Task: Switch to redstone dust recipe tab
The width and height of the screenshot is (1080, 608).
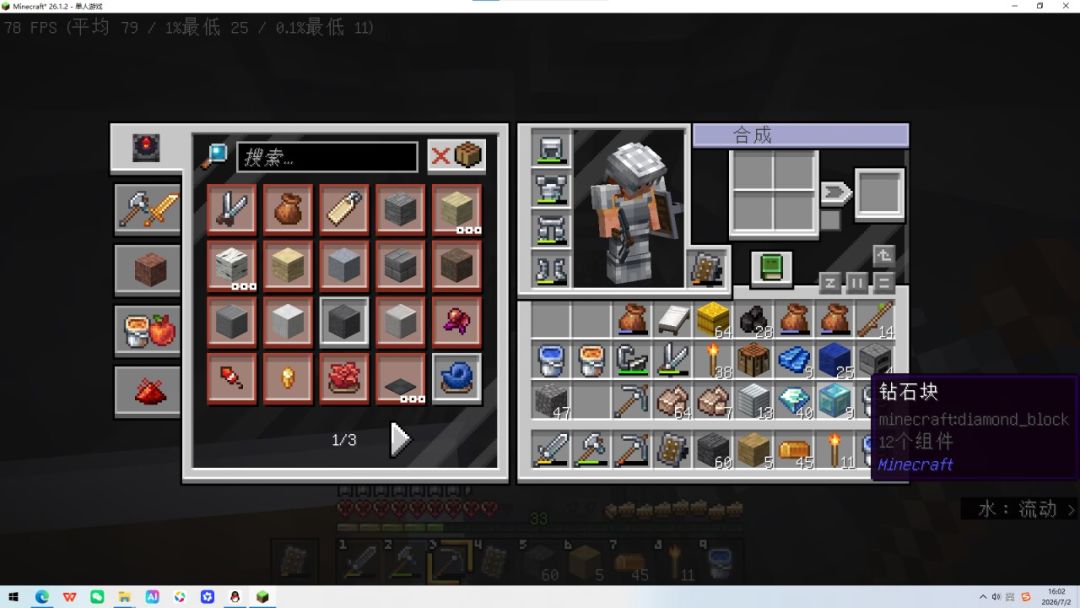Action: [x=147, y=391]
